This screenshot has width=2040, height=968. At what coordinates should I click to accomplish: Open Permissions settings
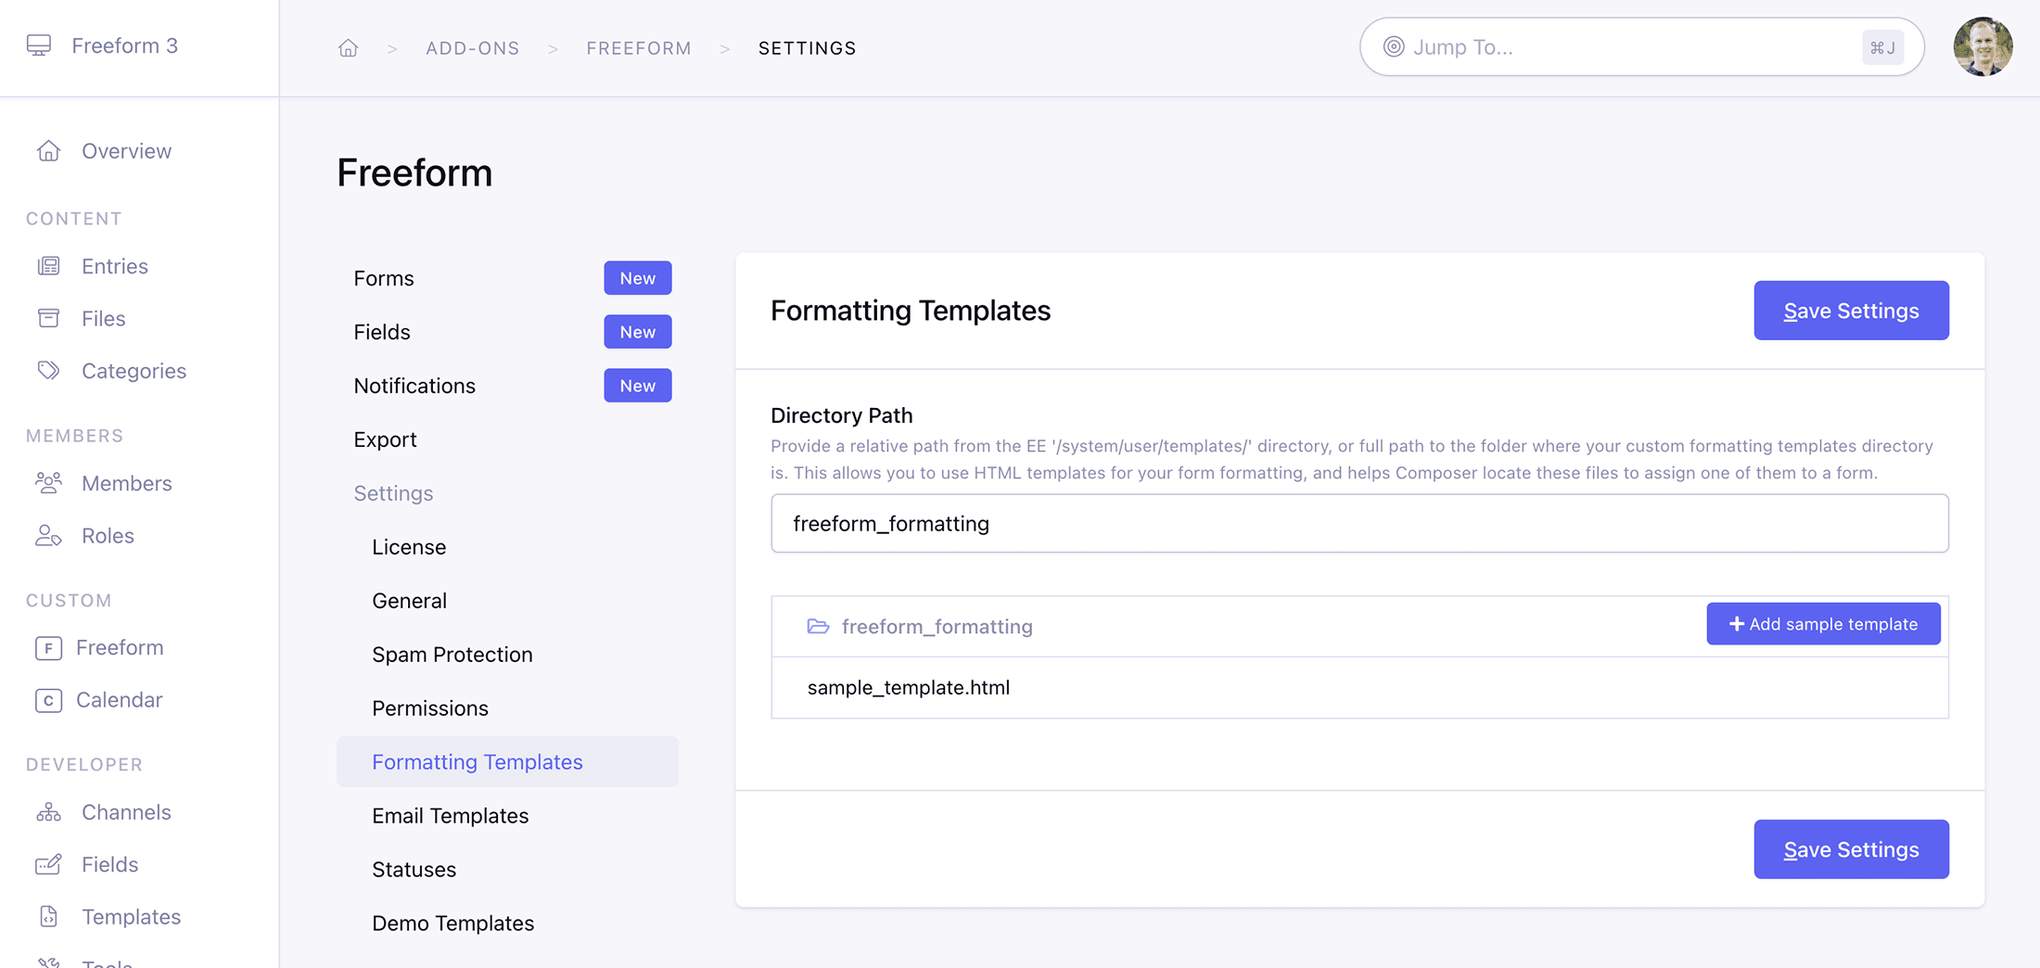point(430,708)
